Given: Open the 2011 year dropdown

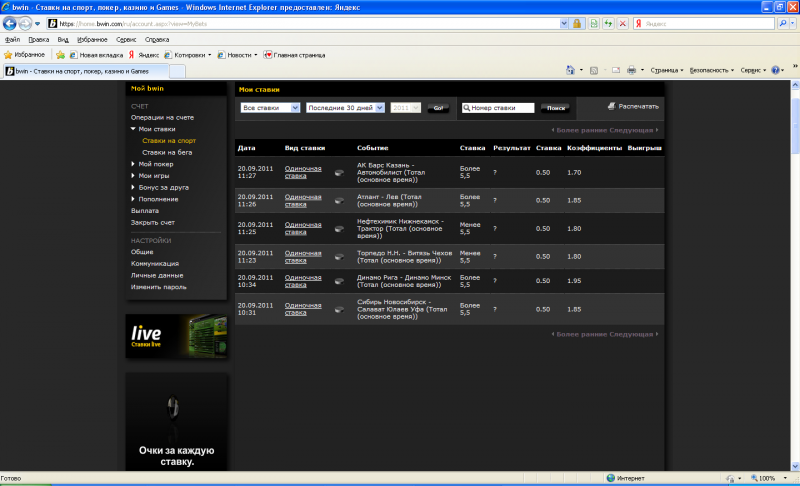Looking at the screenshot, I should click(x=406, y=108).
